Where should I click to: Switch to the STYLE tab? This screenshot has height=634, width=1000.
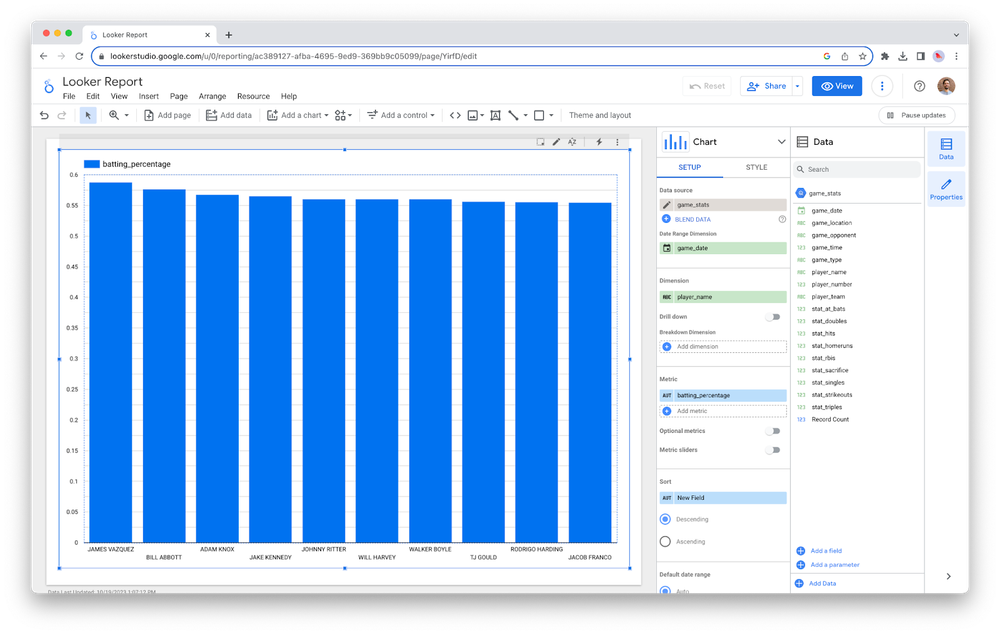click(756, 167)
